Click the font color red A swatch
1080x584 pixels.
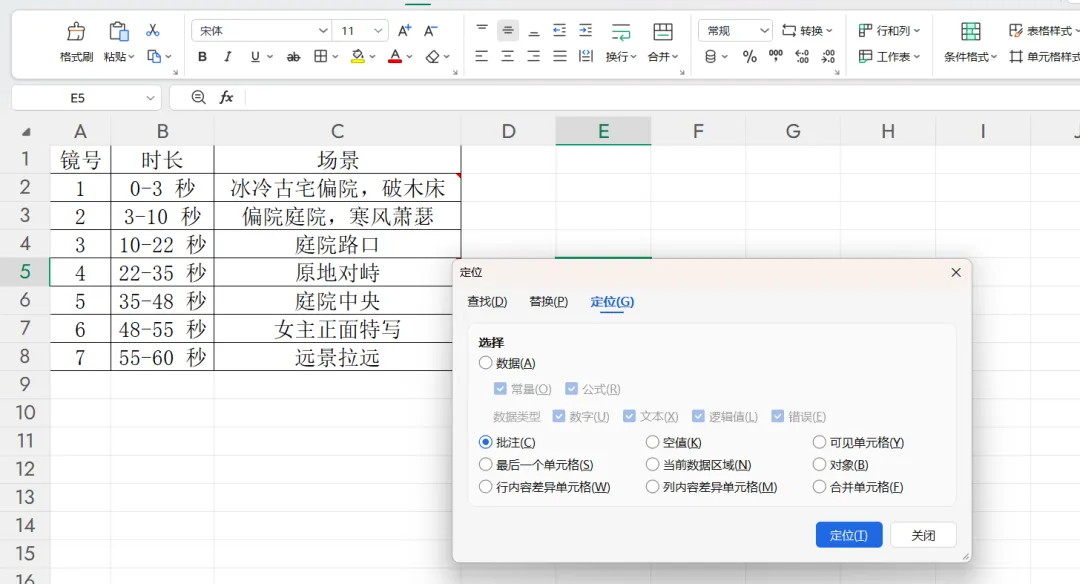pyautogui.click(x=395, y=56)
